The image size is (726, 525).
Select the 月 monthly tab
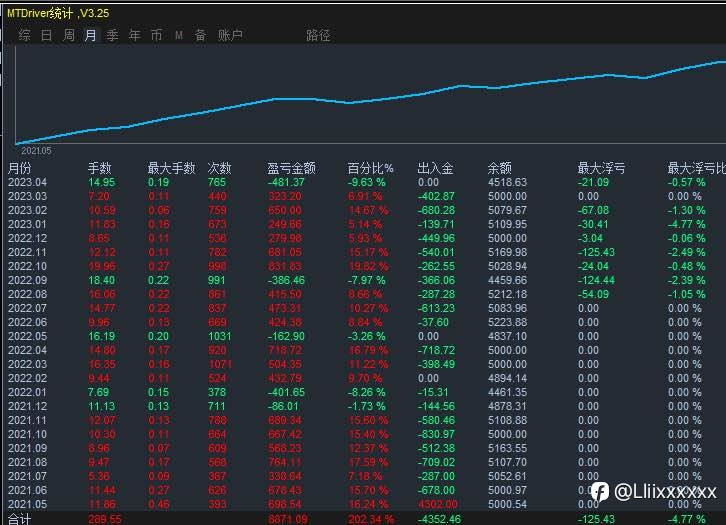pyautogui.click(x=91, y=35)
